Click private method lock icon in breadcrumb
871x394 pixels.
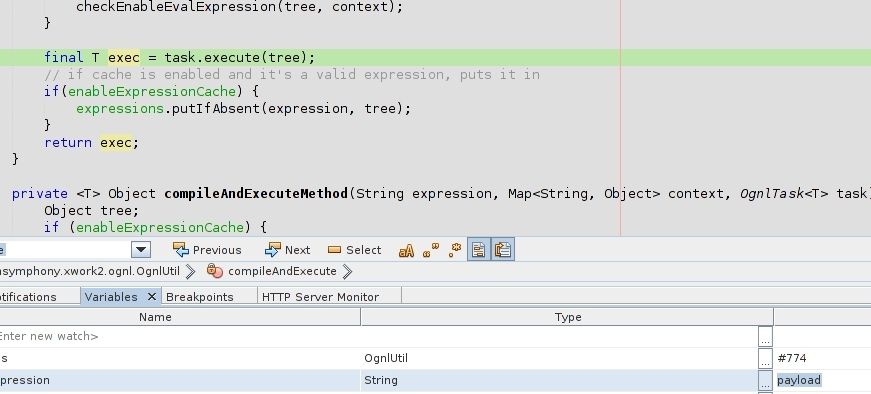pos(214,271)
